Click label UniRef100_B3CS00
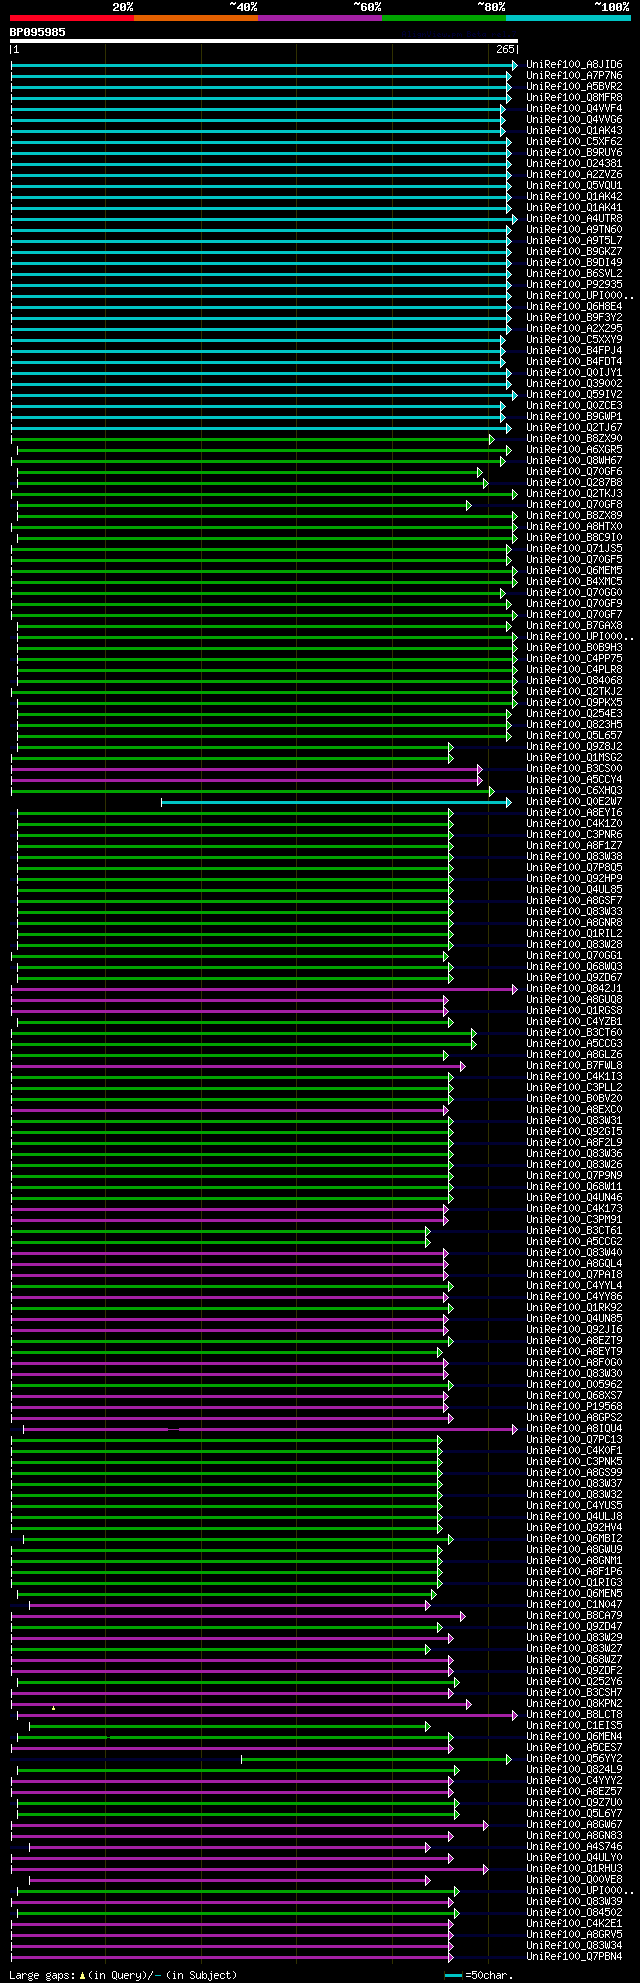Viewport: 640px width, 1983px height. point(574,769)
